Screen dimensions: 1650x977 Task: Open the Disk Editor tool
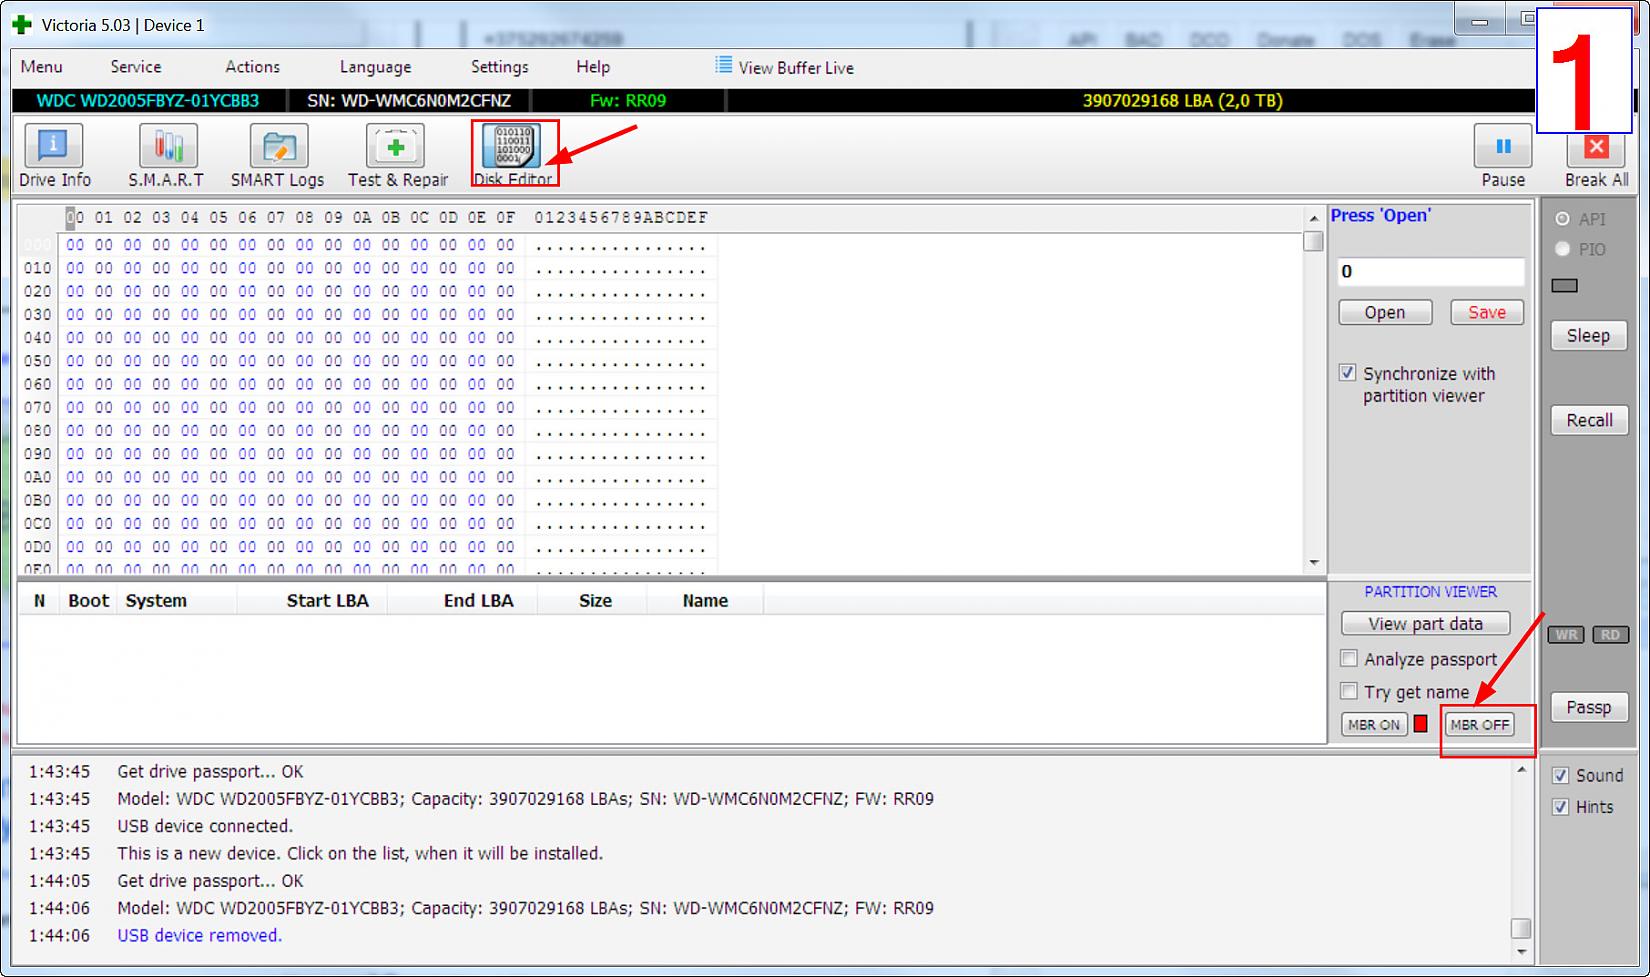513,155
